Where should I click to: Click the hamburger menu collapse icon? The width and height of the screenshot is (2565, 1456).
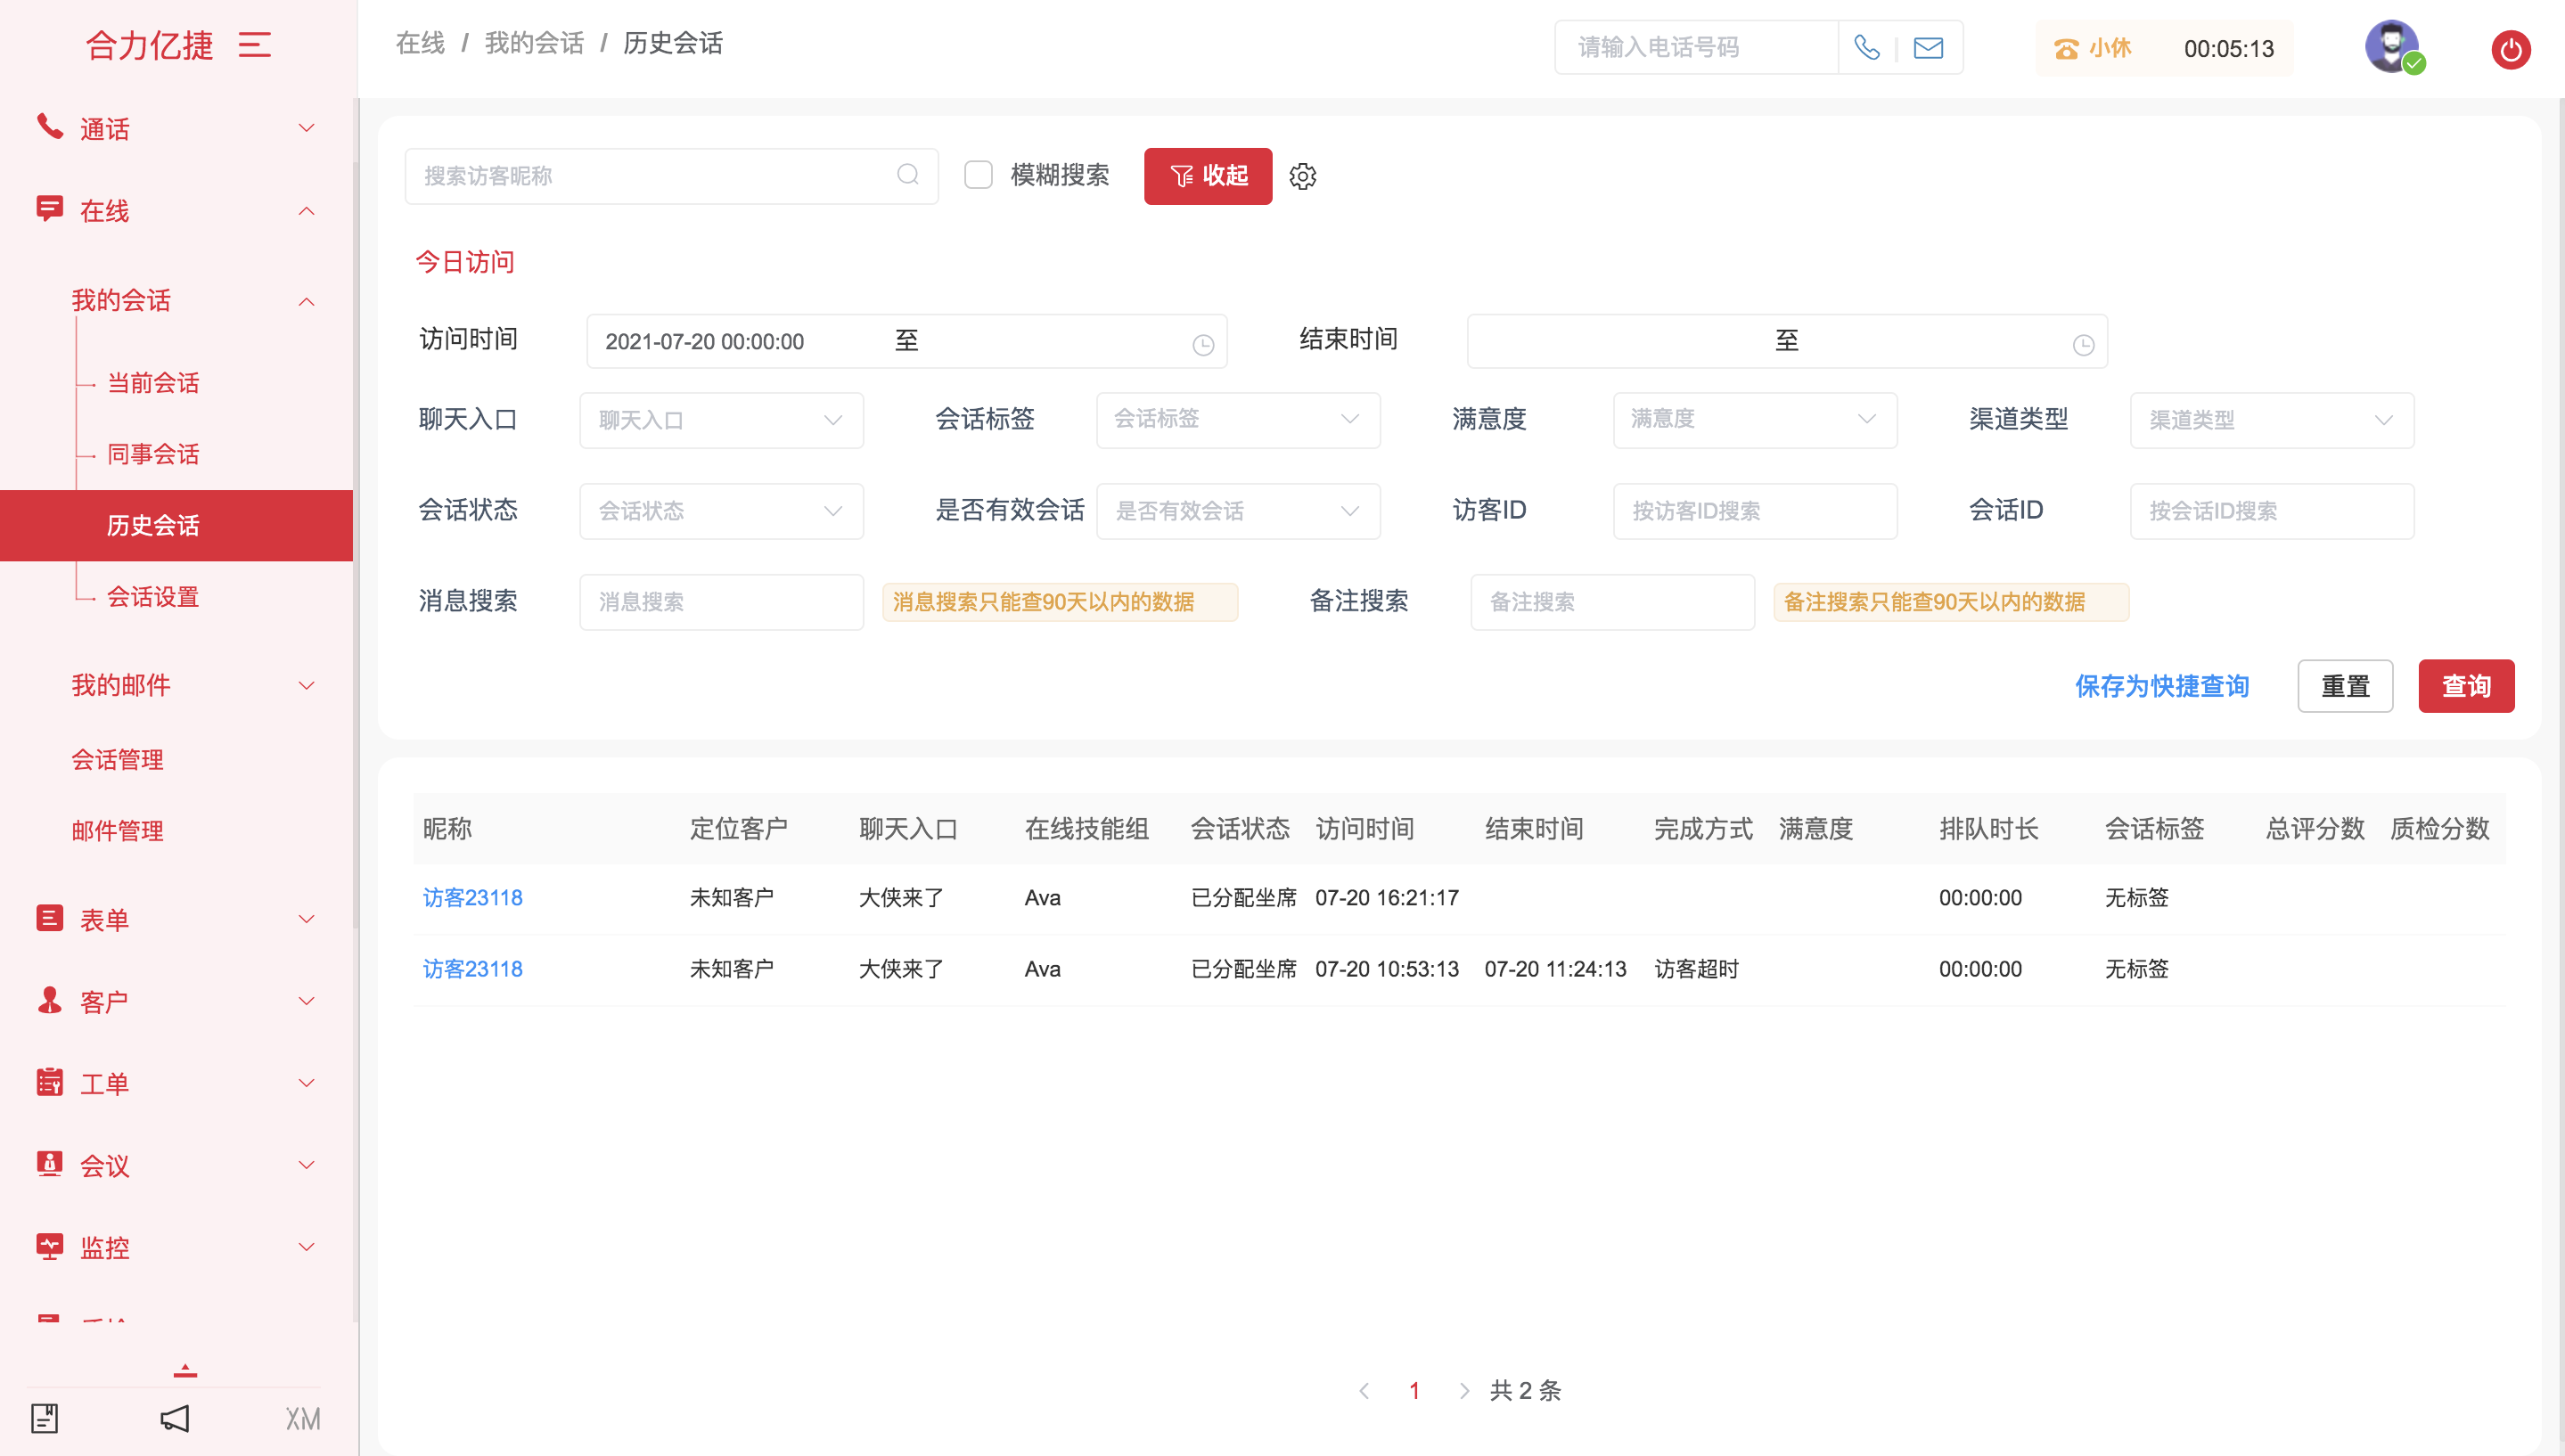click(254, 45)
